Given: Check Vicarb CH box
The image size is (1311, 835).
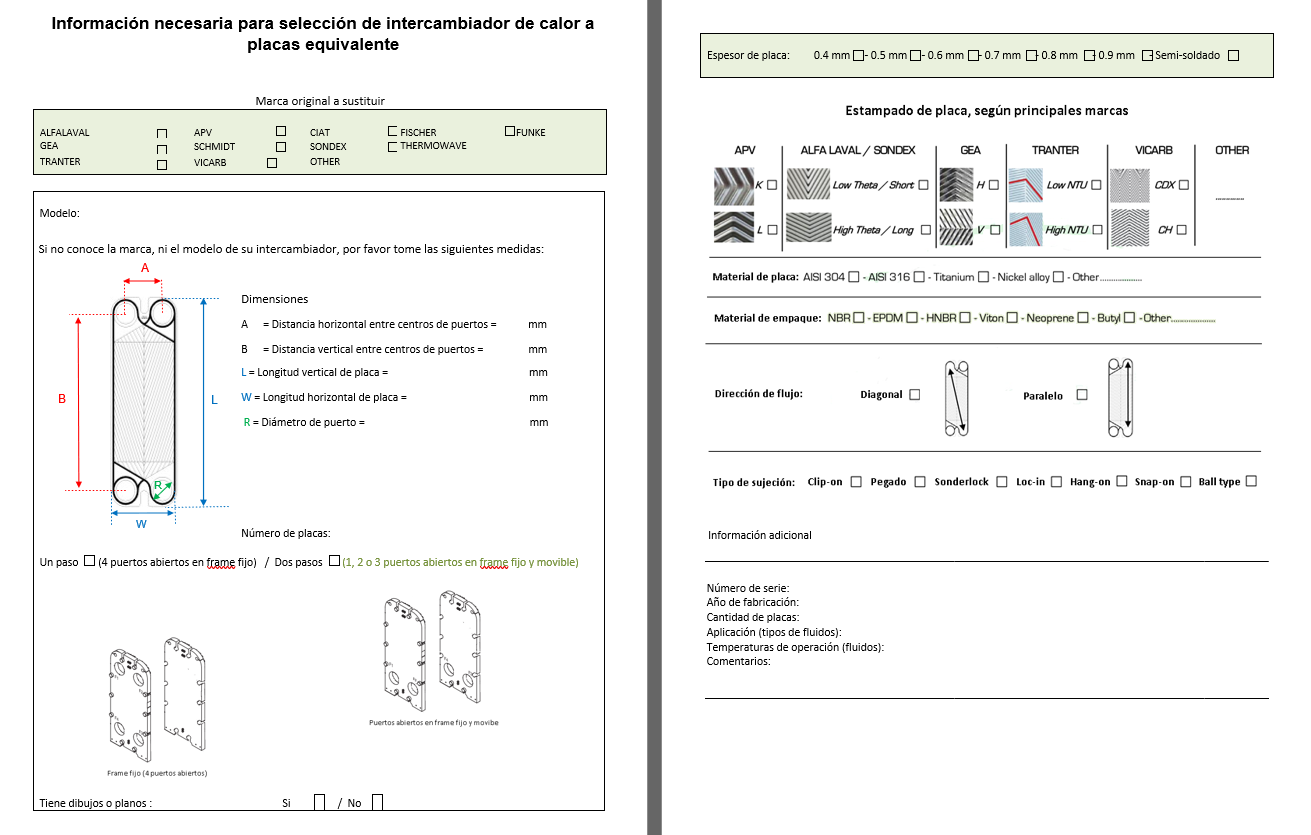Looking at the screenshot, I should click(x=1182, y=230).
